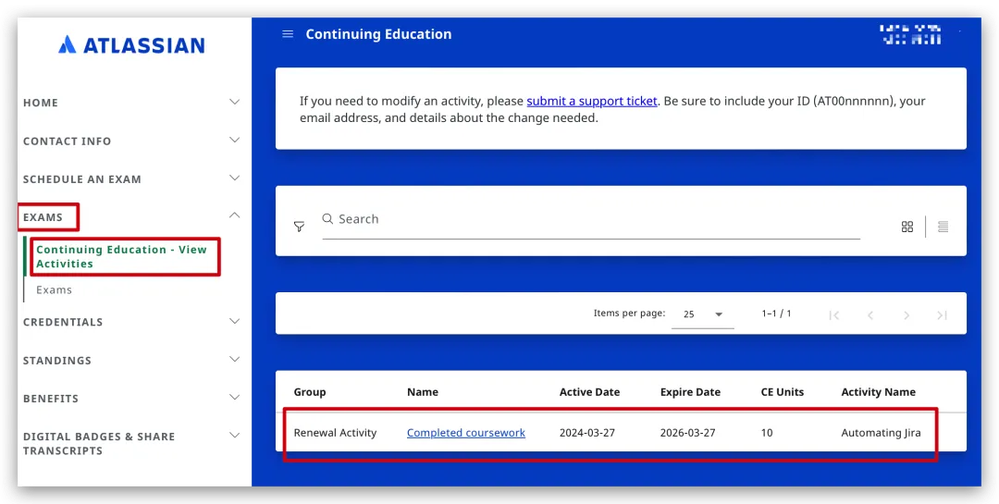999x504 pixels.
Task: Click the 1–1 / 1 range label
Action: click(x=776, y=313)
